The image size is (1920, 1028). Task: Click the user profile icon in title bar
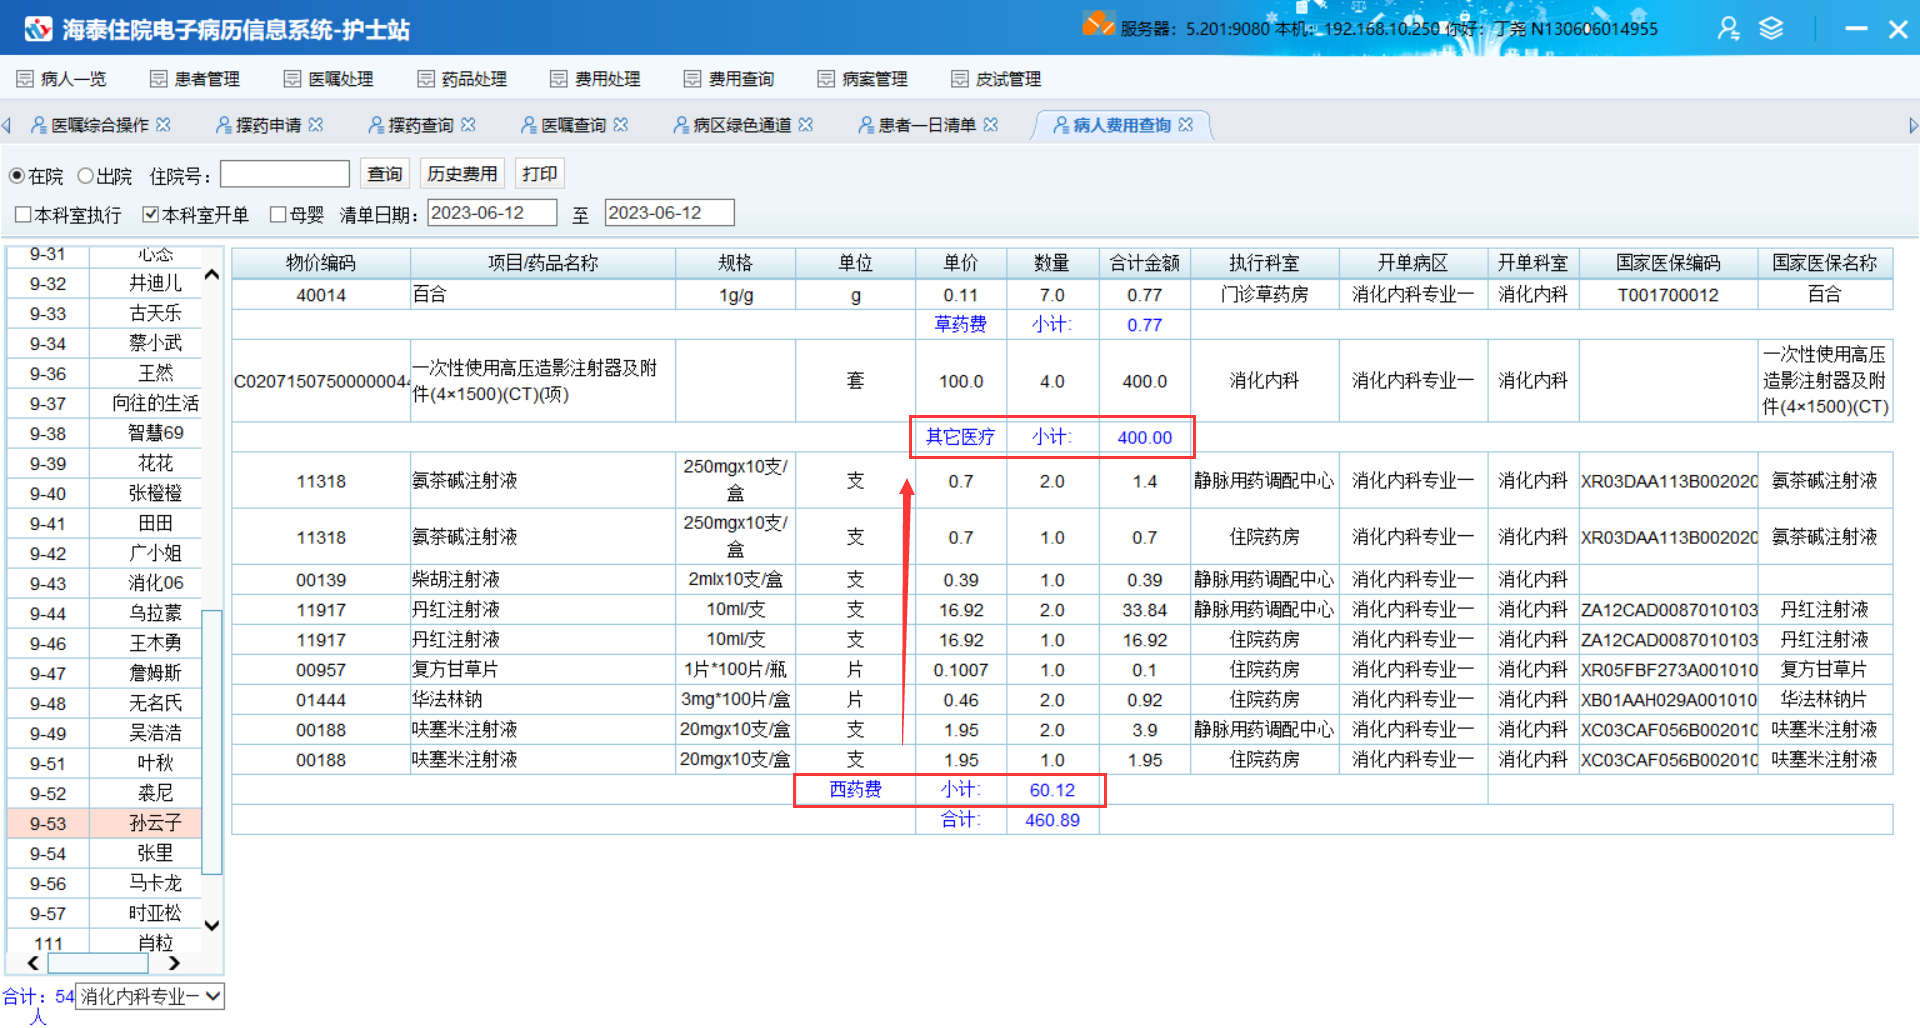click(1728, 28)
